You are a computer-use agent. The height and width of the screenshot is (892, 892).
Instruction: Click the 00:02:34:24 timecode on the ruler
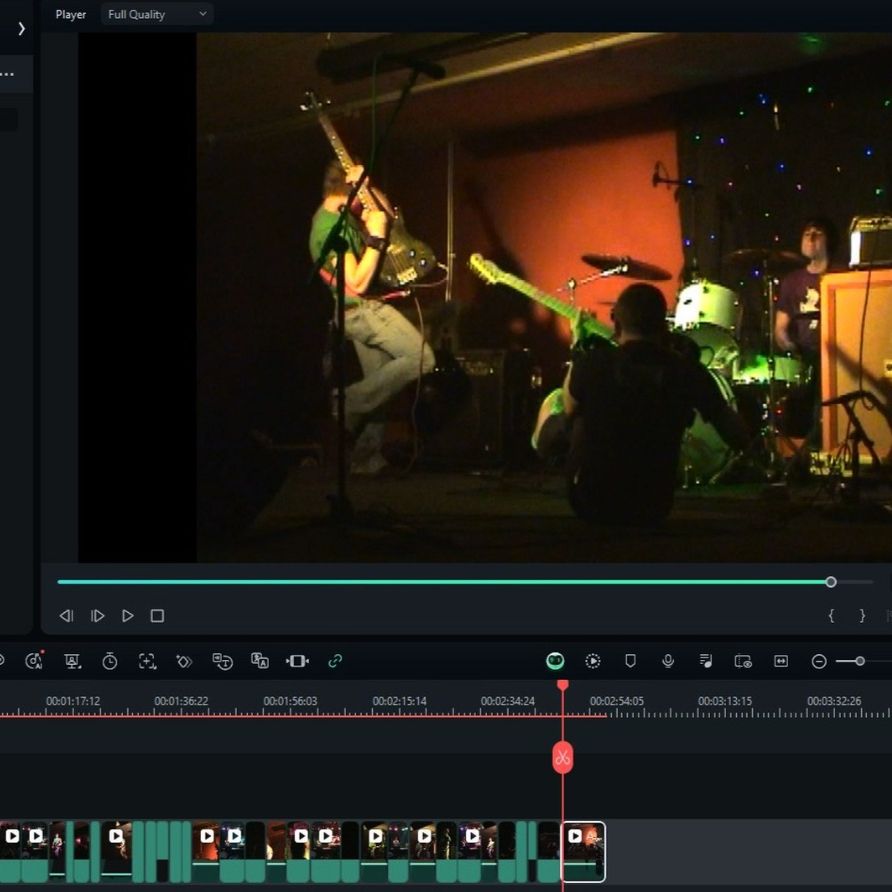(x=508, y=701)
